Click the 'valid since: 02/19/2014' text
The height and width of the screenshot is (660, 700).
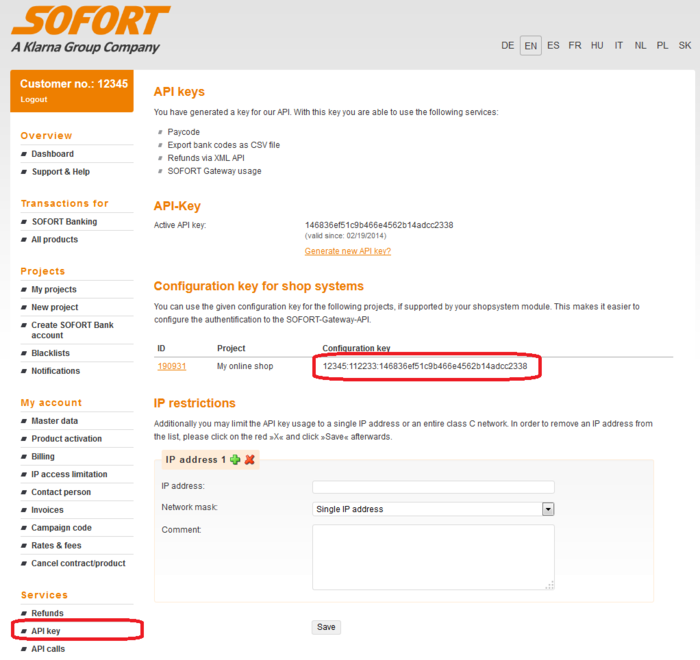pyautogui.click(x=346, y=236)
